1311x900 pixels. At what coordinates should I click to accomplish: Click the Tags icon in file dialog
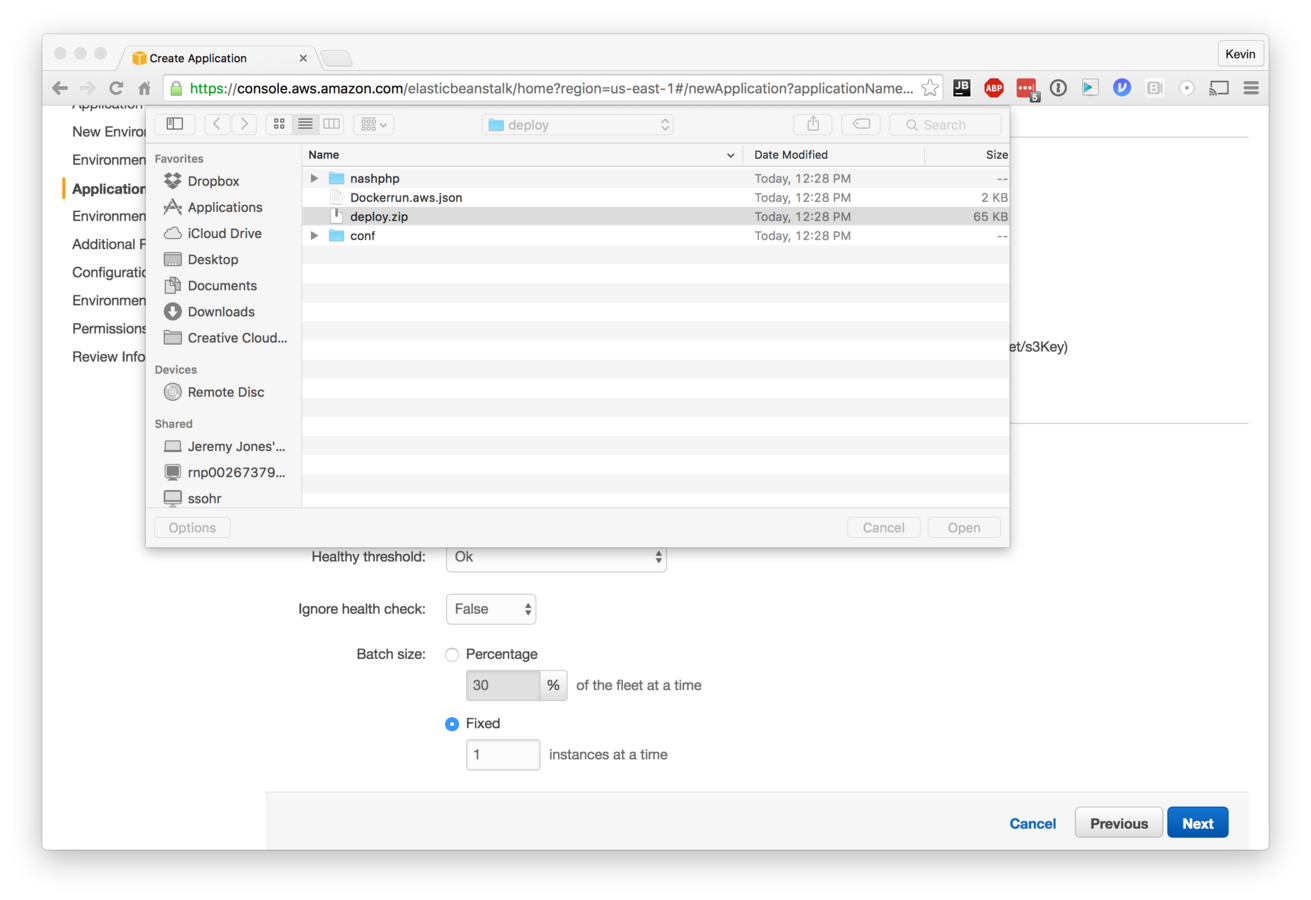pyautogui.click(x=861, y=124)
